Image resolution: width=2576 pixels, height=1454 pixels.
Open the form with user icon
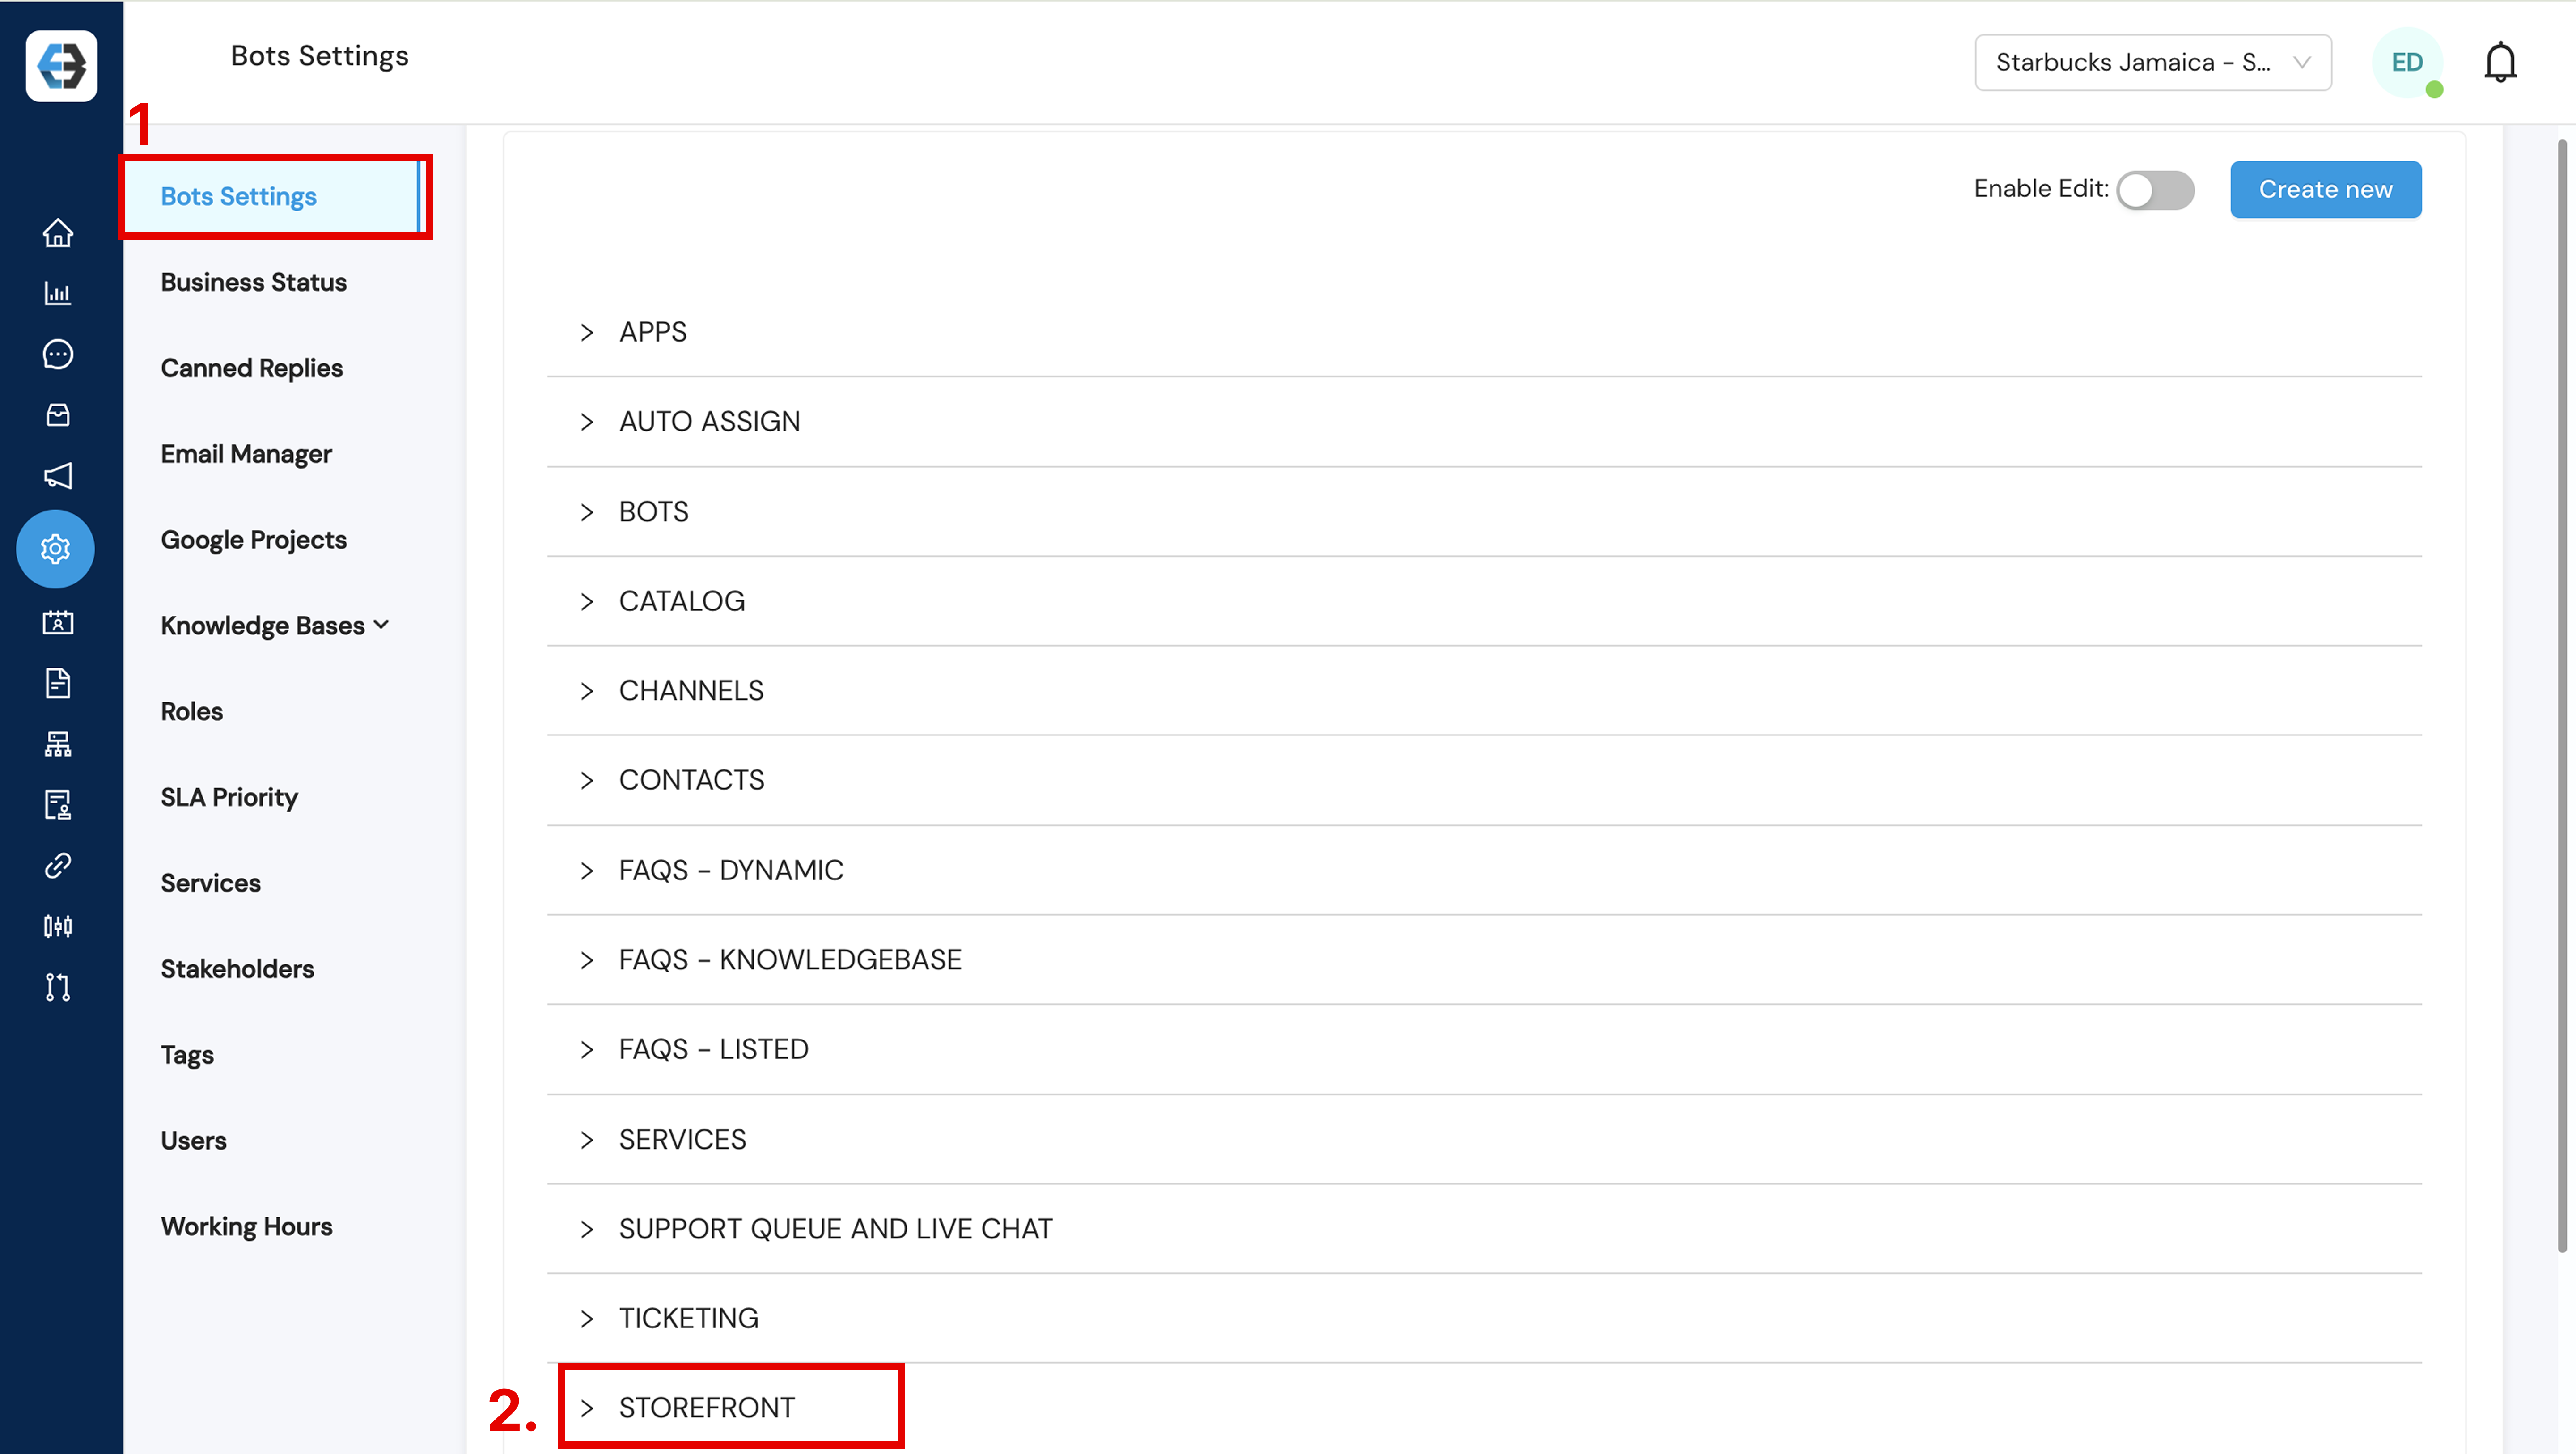click(x=58, y=805)
